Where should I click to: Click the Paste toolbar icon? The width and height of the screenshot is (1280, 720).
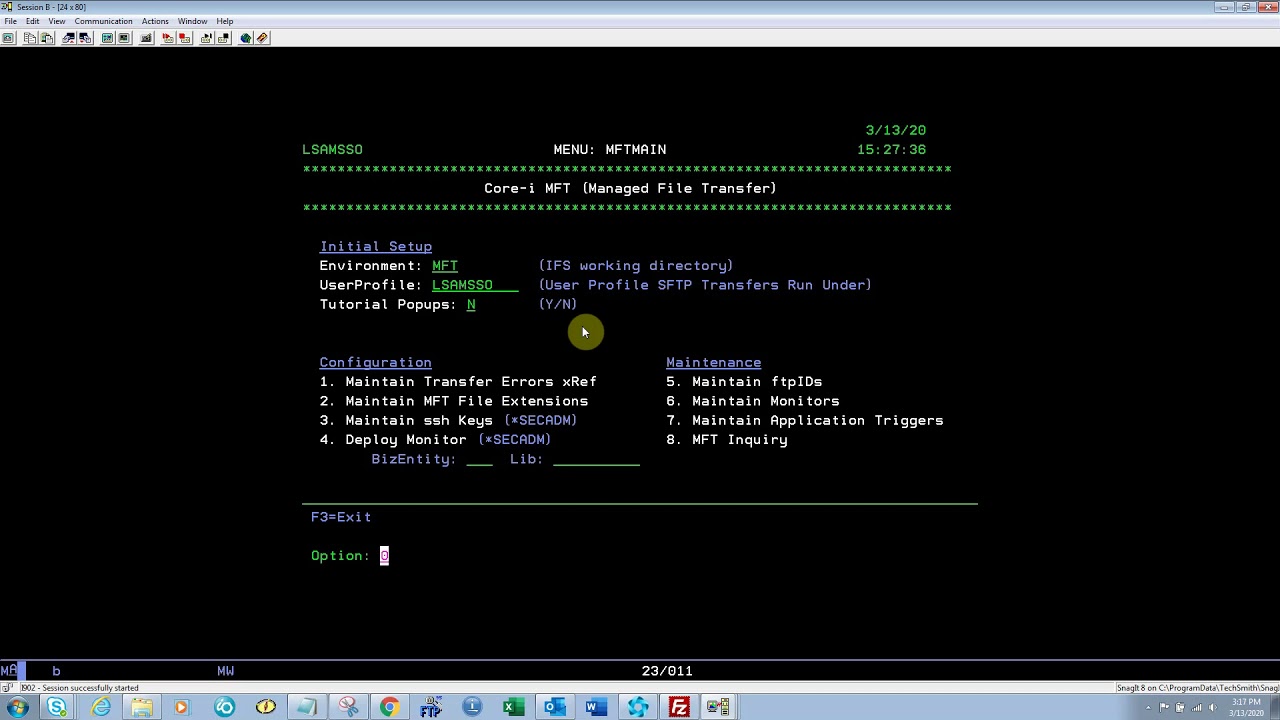pyautogui.click(x=47, y=38)
